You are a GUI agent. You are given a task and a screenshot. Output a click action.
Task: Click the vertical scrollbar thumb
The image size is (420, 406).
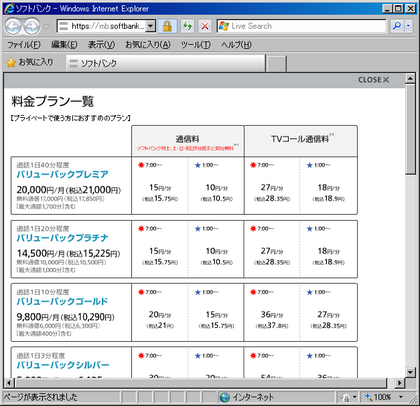click(410, 129)
